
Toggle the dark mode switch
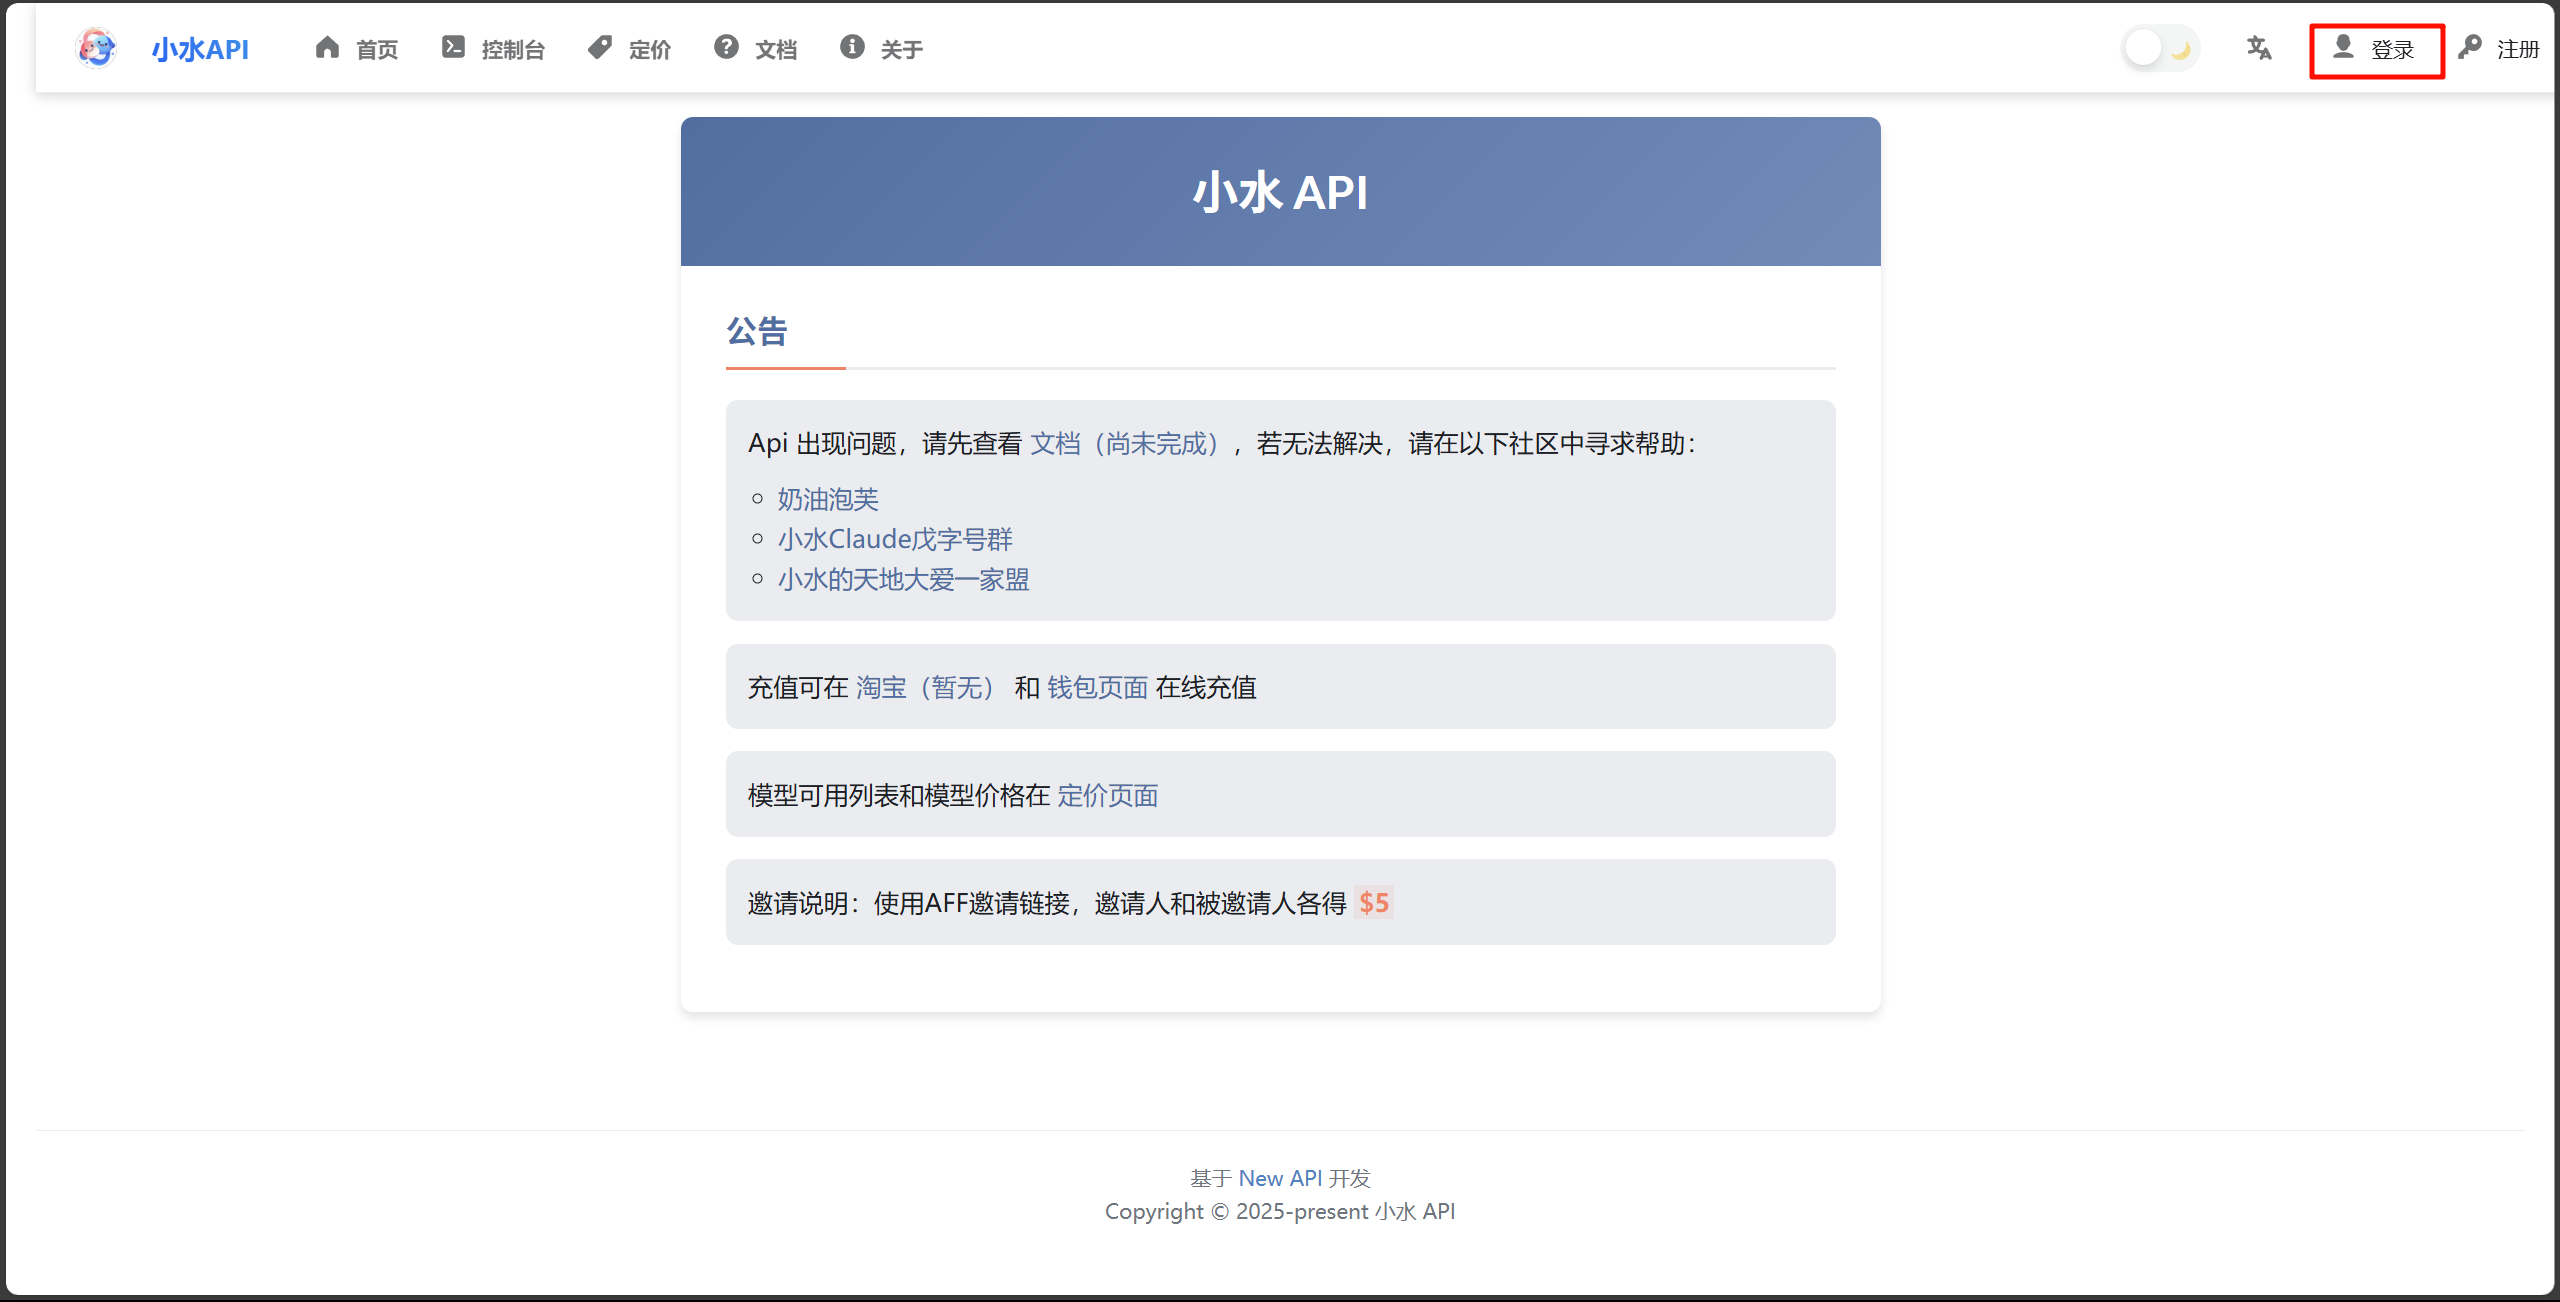[x=2160, y=48]
